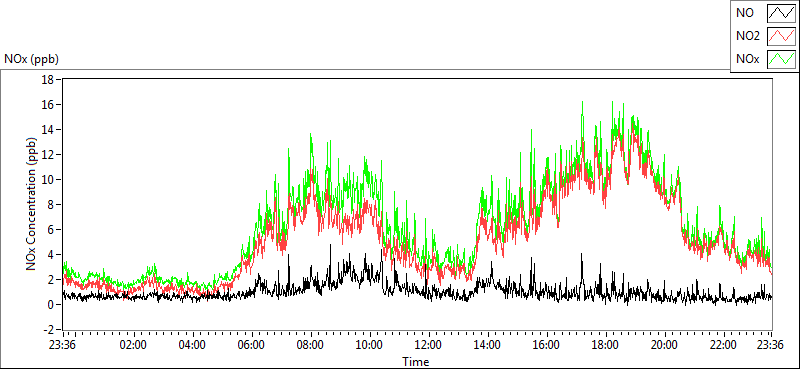The width and height of the screenshot is (800, 369).
Task: Click the 0 y-axis tick label
Action: (x=52, y=305)
